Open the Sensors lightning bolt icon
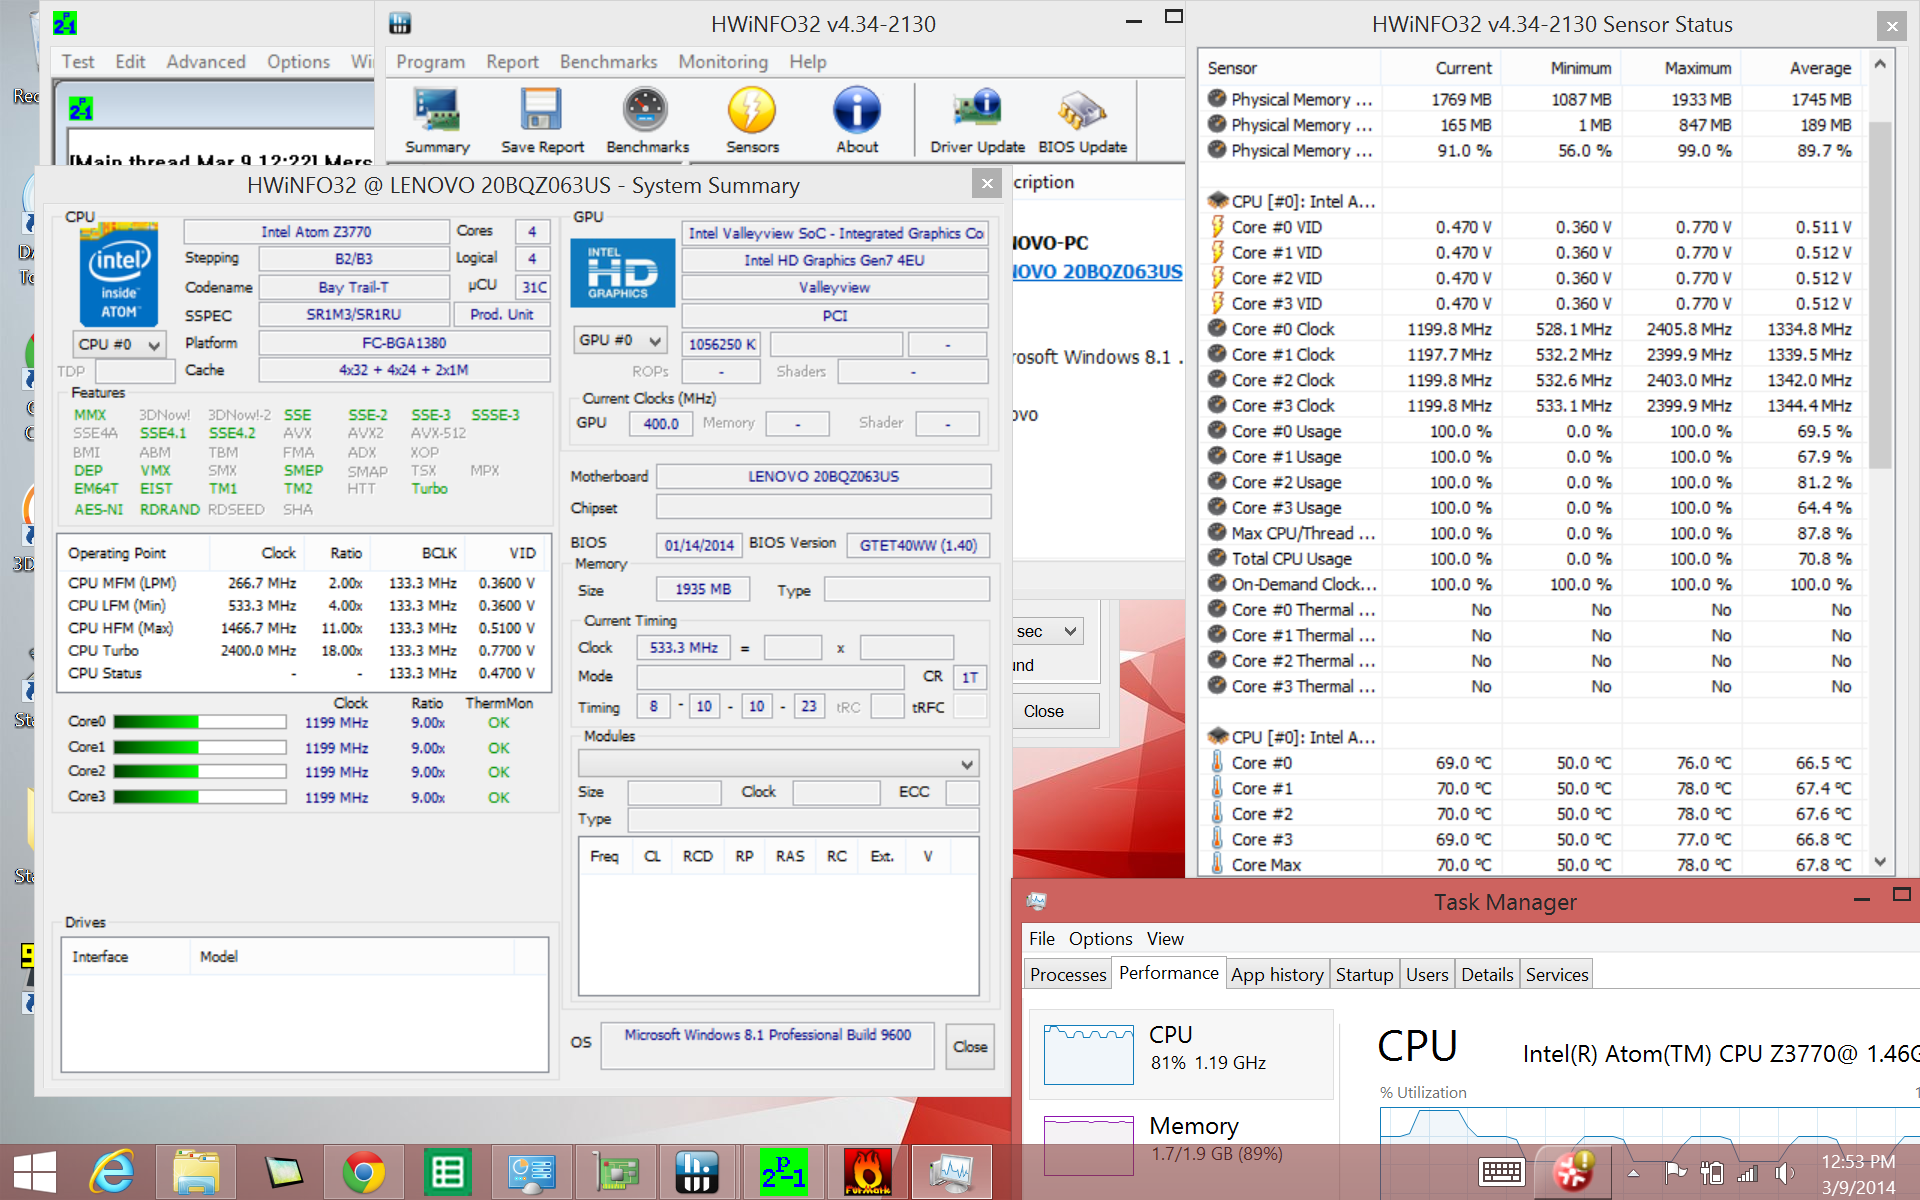The image size is (1920, 1200). pos(752,120)
